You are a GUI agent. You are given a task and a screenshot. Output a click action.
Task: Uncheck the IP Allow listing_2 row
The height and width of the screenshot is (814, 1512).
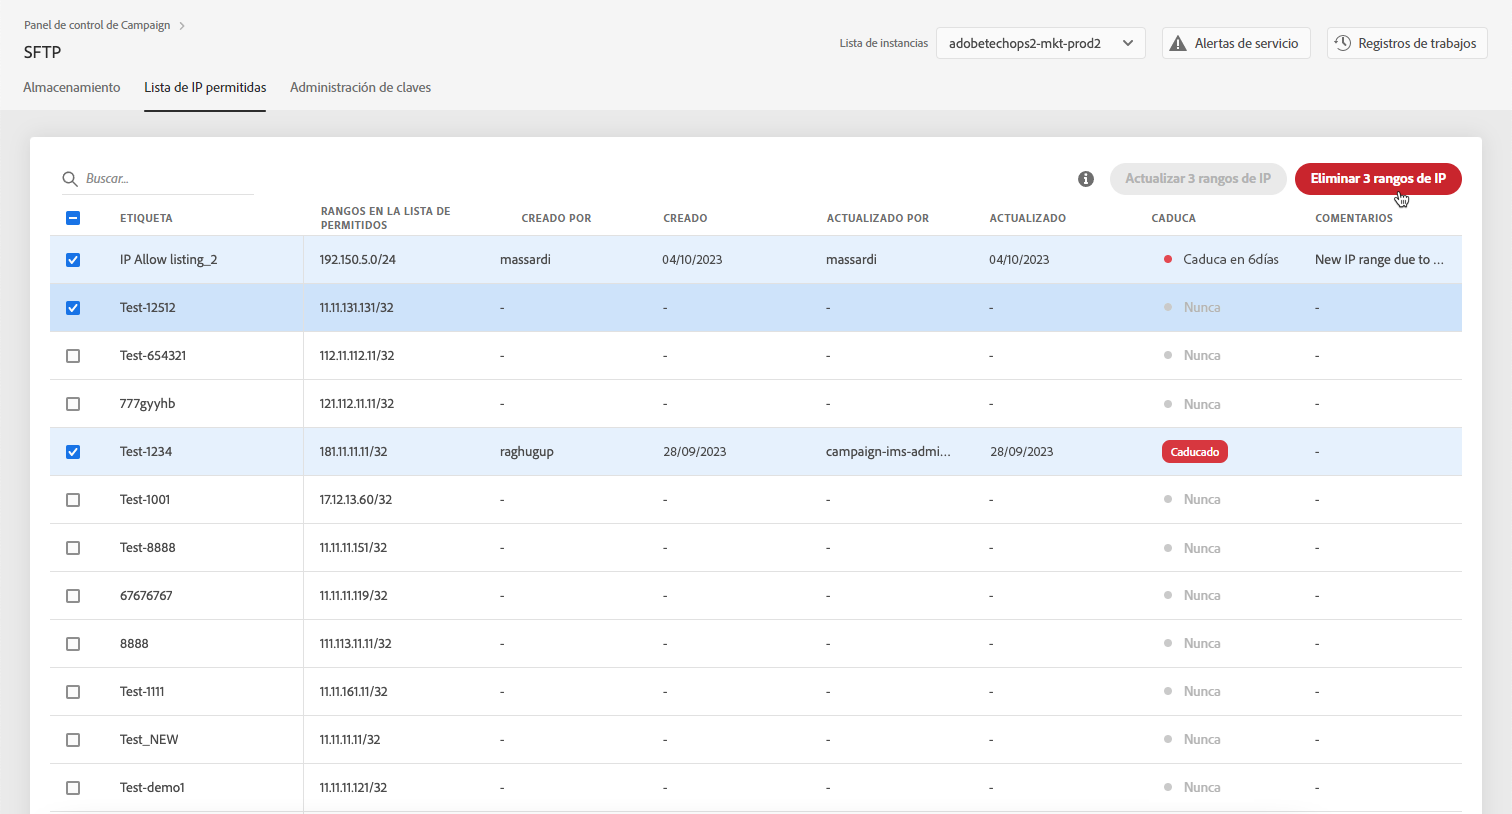click(73, 260)
